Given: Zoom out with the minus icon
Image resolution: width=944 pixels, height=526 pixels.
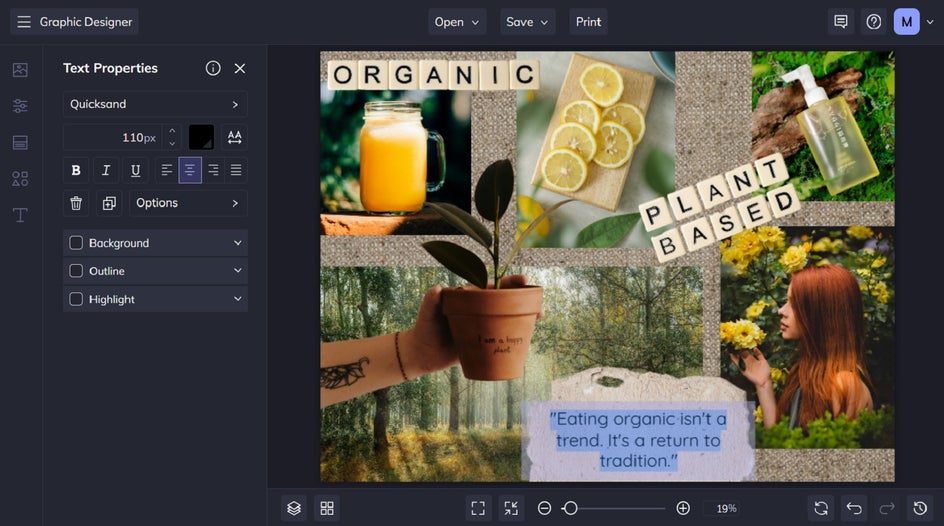Looking at the screenshot, I should pos(544,509).
